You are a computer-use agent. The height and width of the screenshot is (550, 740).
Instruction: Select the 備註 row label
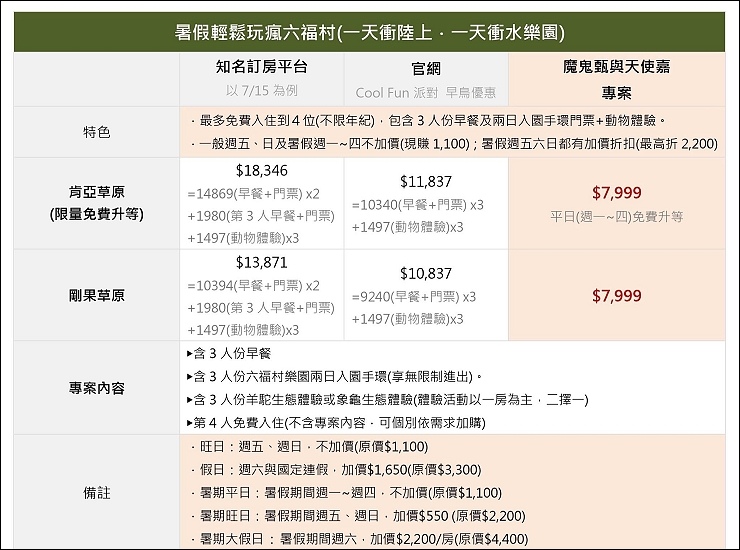click(96, 493)
